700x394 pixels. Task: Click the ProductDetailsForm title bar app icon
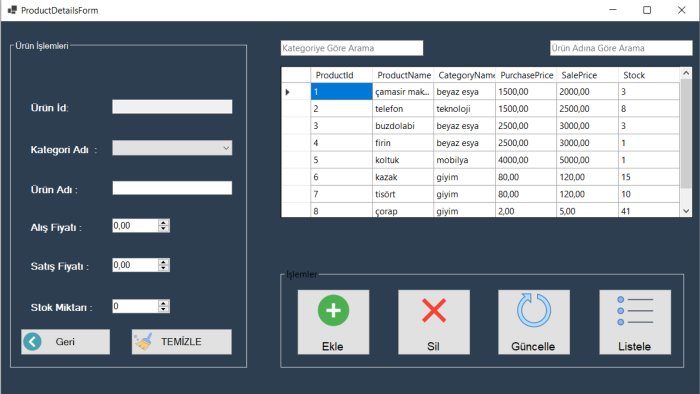pos(12,10)
